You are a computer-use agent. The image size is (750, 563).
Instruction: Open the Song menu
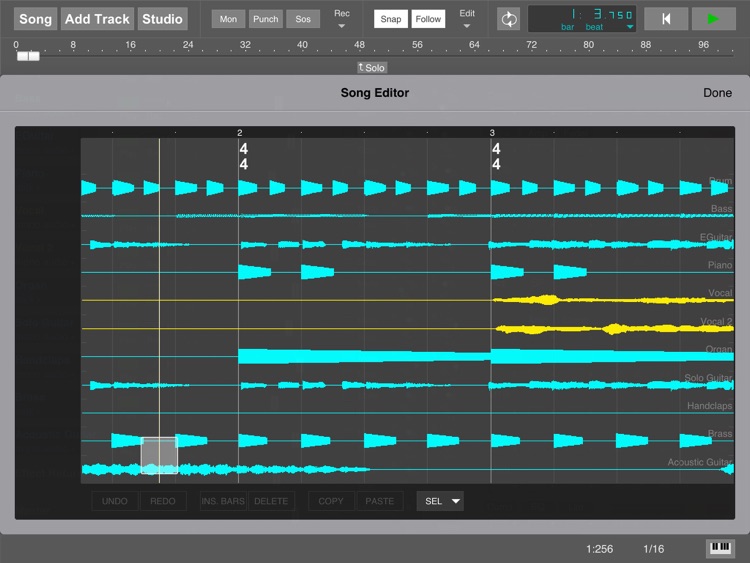point(35,19)
